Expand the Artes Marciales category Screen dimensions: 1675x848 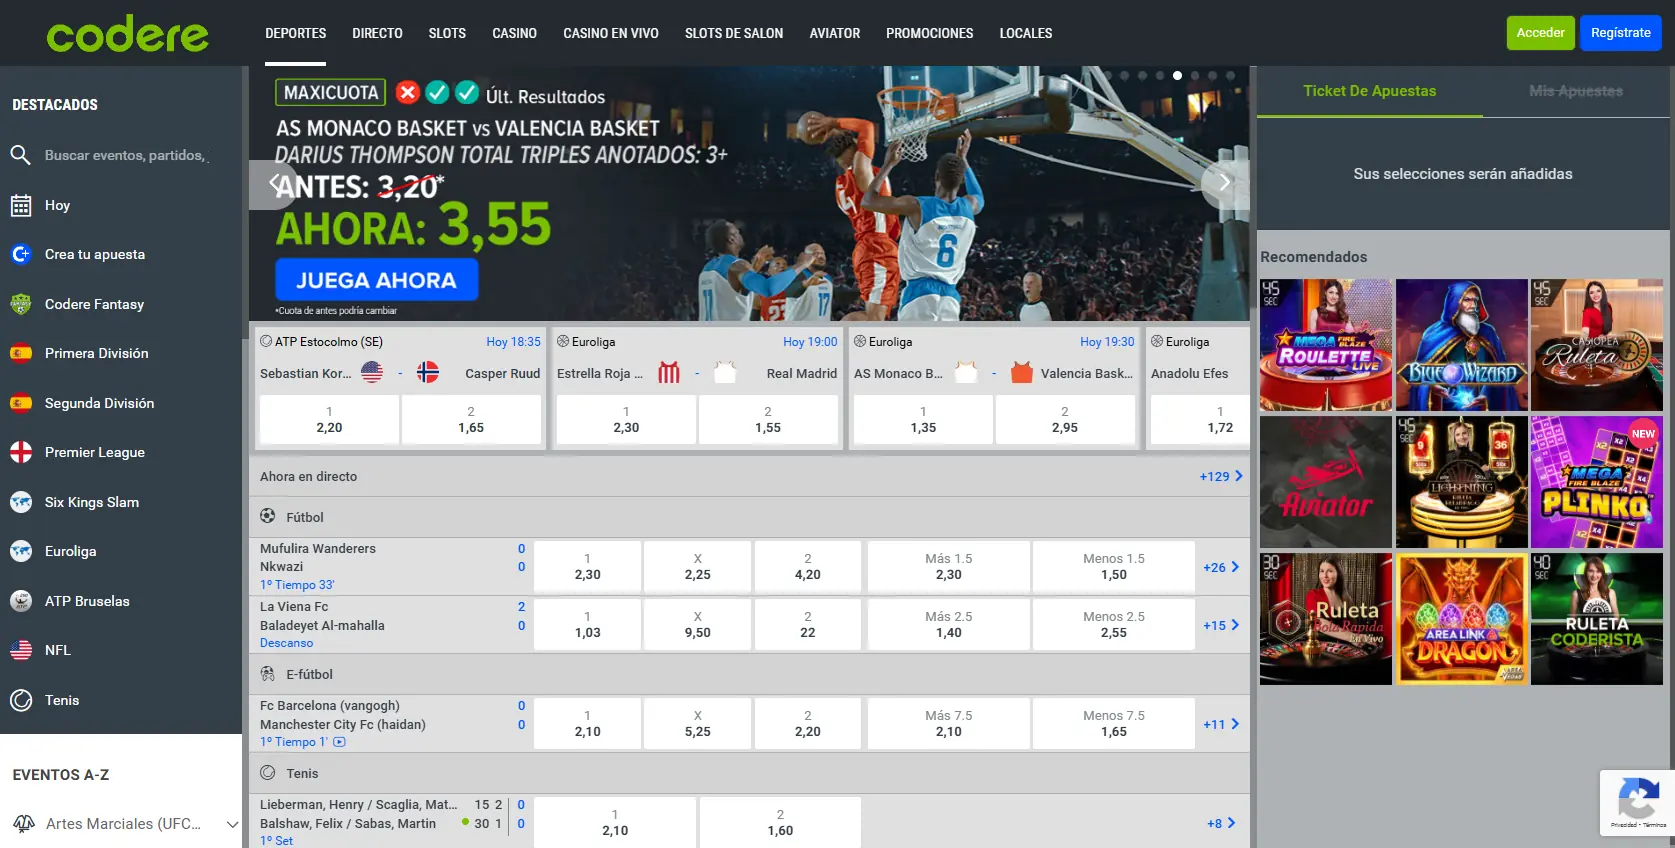[233, 824]
